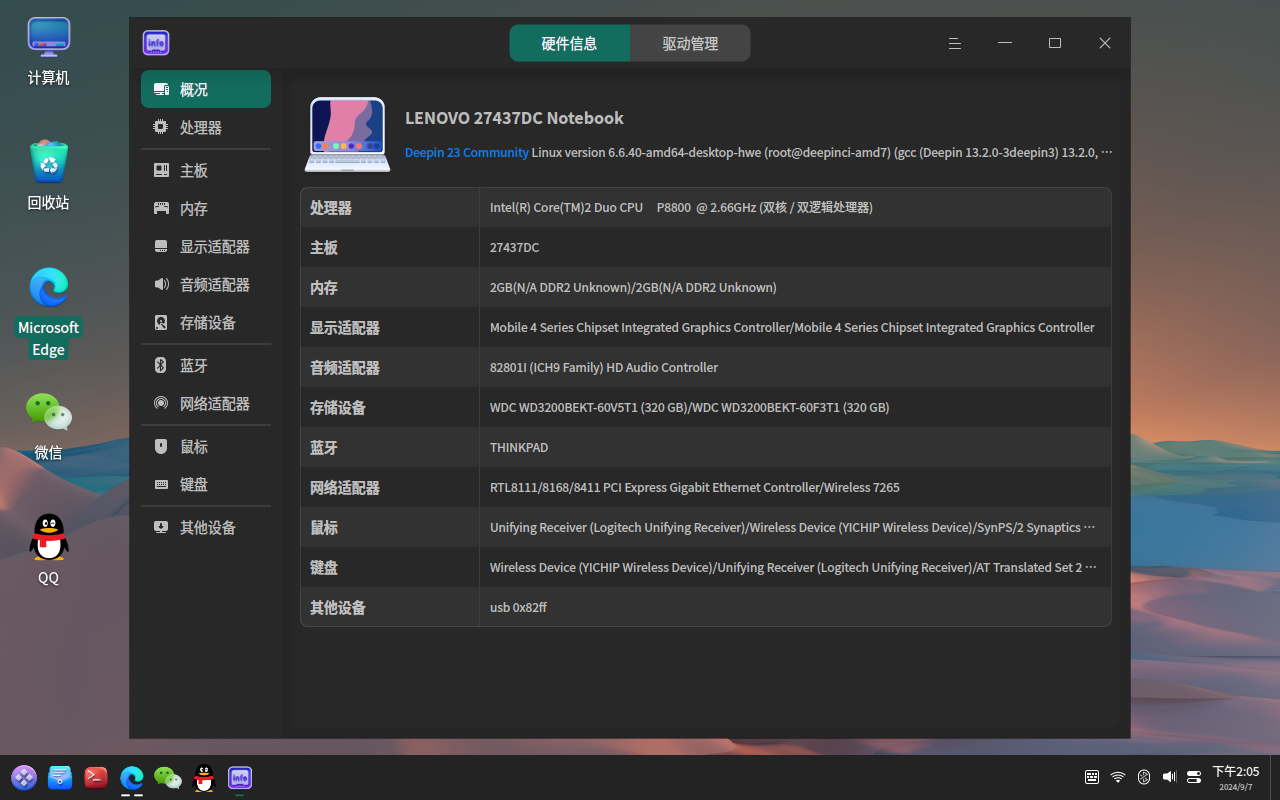Open QQ penguin desktop icon
Viewport: 1280px width, 800px height.
(x=49, y=550)
